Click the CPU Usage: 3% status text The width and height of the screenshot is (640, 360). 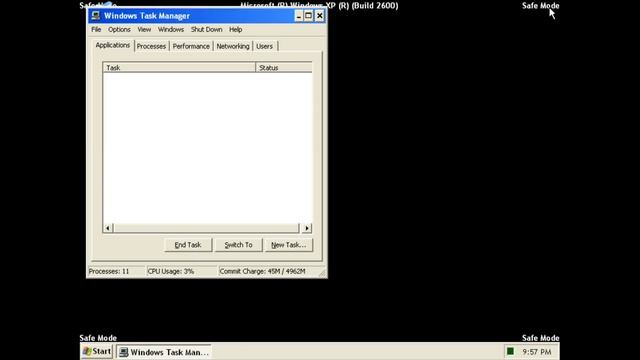coord(171,271)
